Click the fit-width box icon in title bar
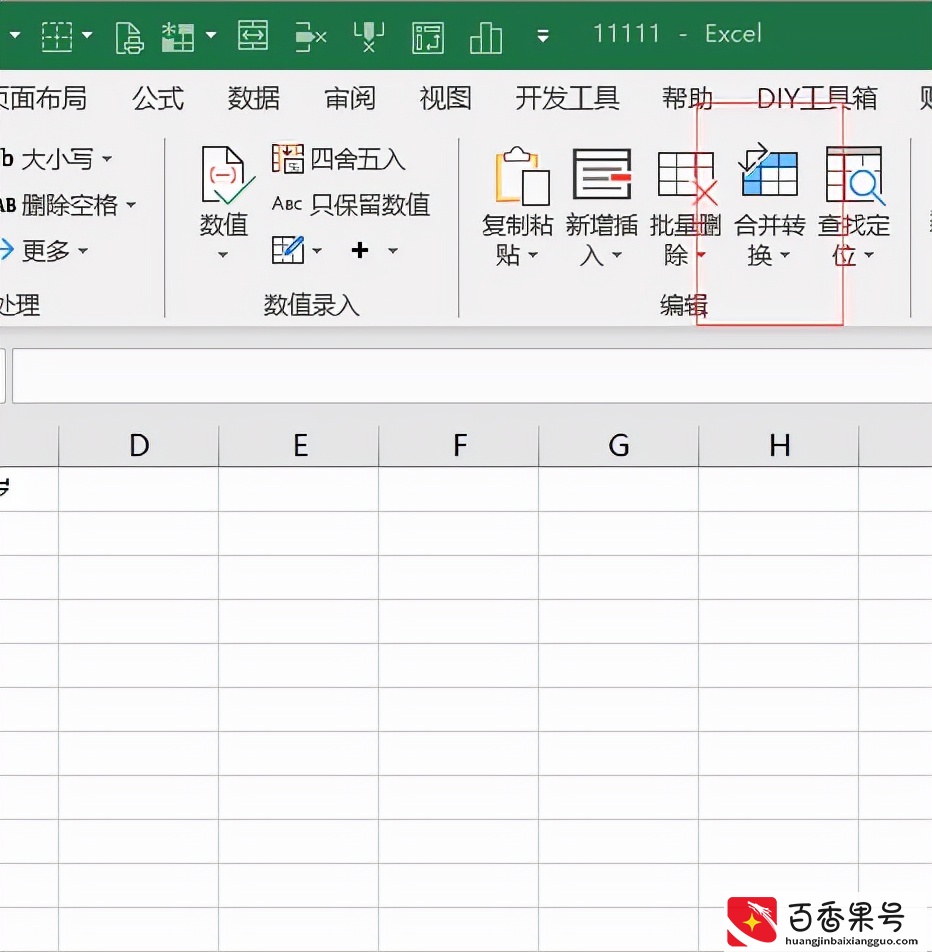 coord(253,35)
